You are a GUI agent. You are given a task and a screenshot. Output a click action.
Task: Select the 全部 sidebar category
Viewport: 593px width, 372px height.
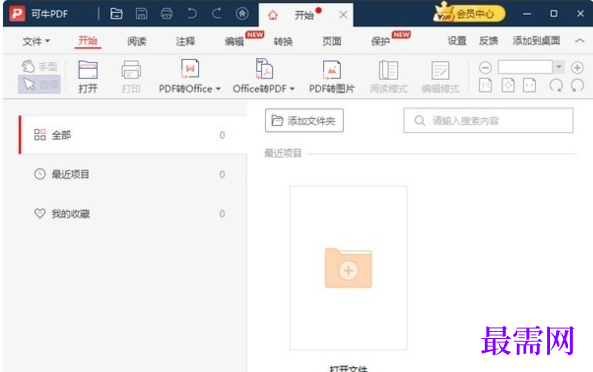133,135
